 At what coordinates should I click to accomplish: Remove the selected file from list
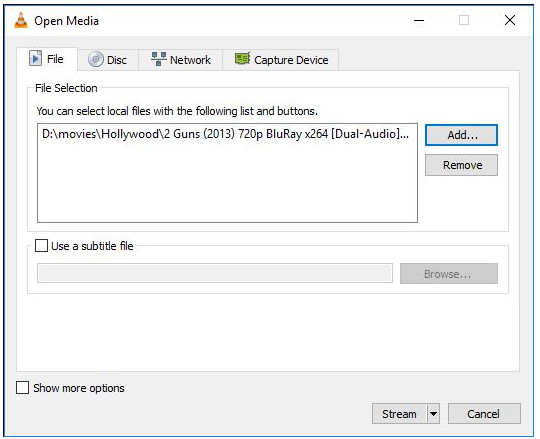coord(461,165)
